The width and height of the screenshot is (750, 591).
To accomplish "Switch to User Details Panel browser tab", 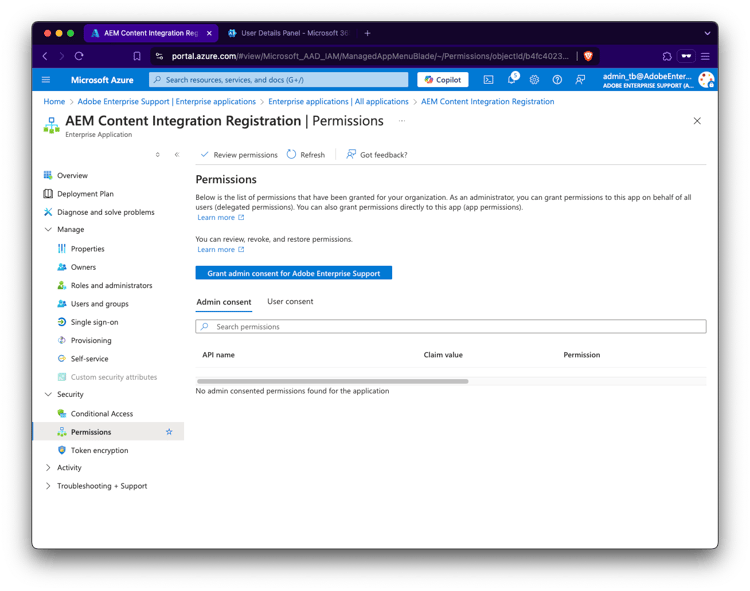I will tap(289, 33).
